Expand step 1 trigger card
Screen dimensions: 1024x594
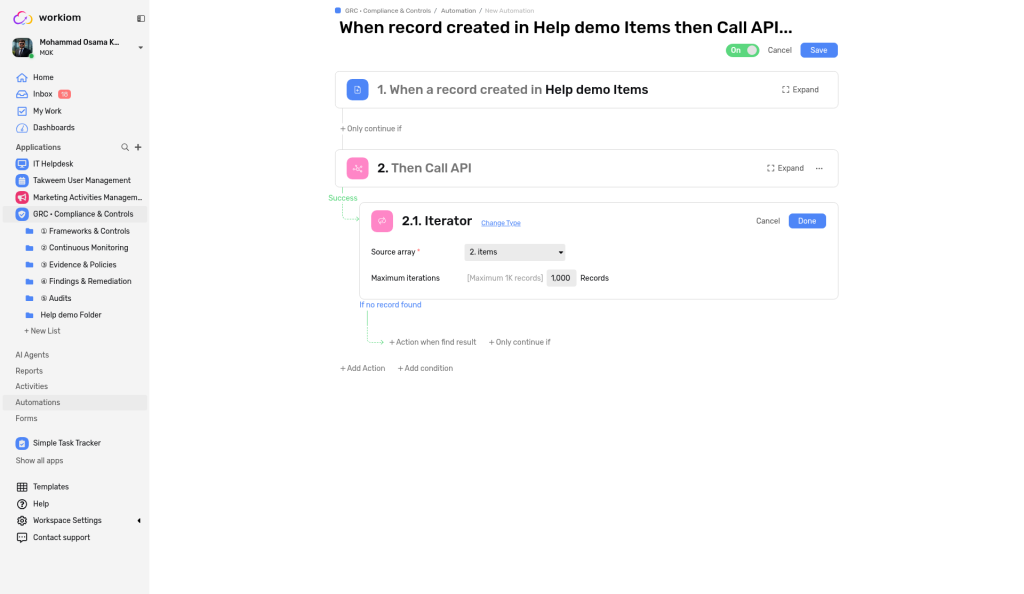pos(800,90)
